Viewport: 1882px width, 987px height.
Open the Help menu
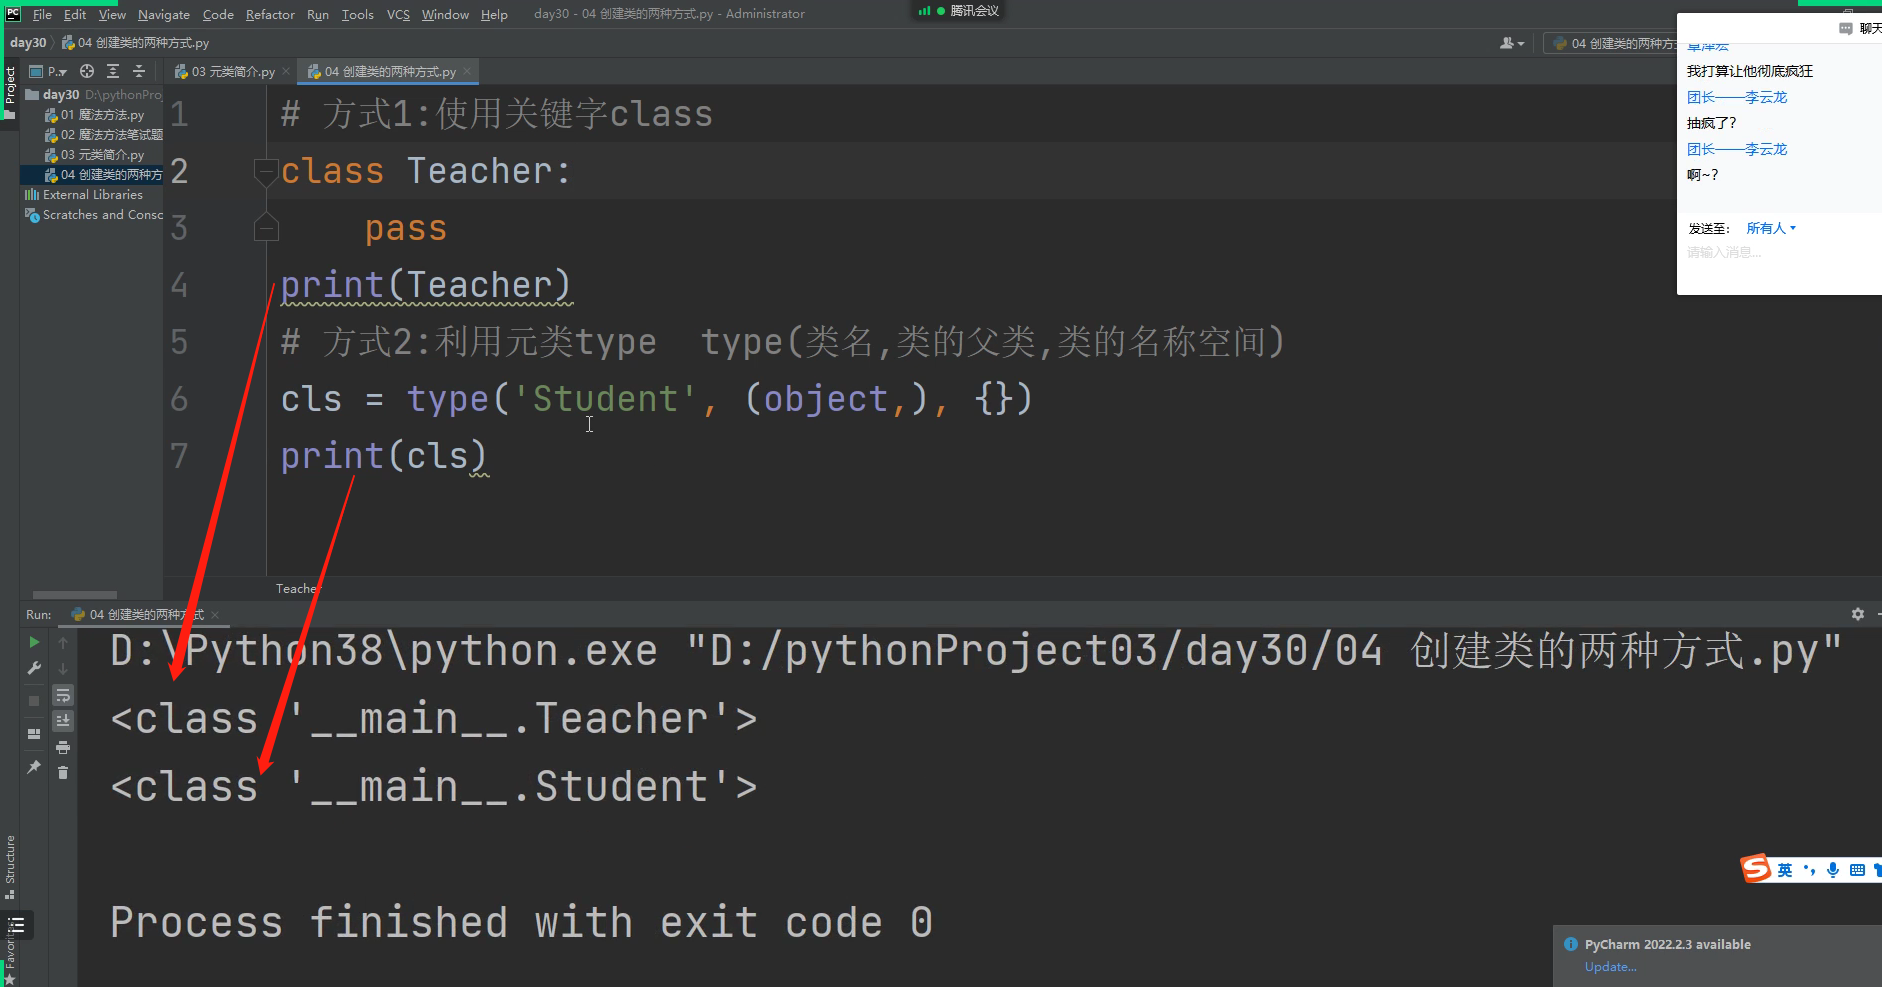(494, 14)
